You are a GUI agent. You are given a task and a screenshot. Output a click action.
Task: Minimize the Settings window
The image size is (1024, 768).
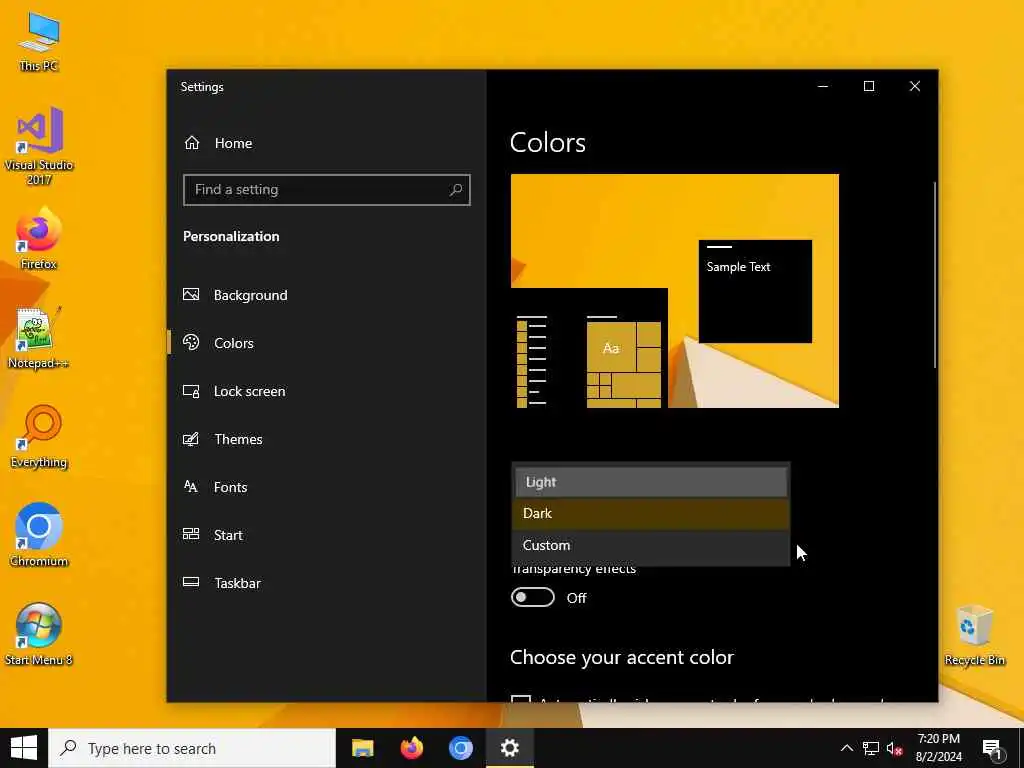pos(823,86)
